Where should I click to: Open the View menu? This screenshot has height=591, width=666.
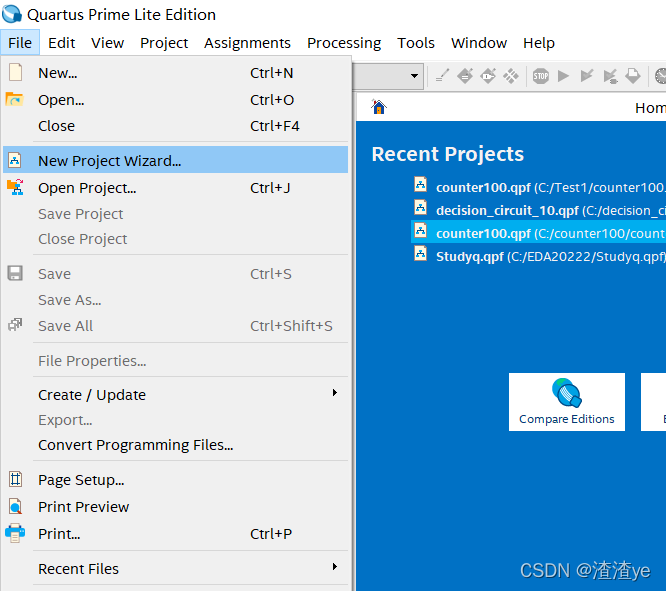pyautogui.click(x=107, y=42)
